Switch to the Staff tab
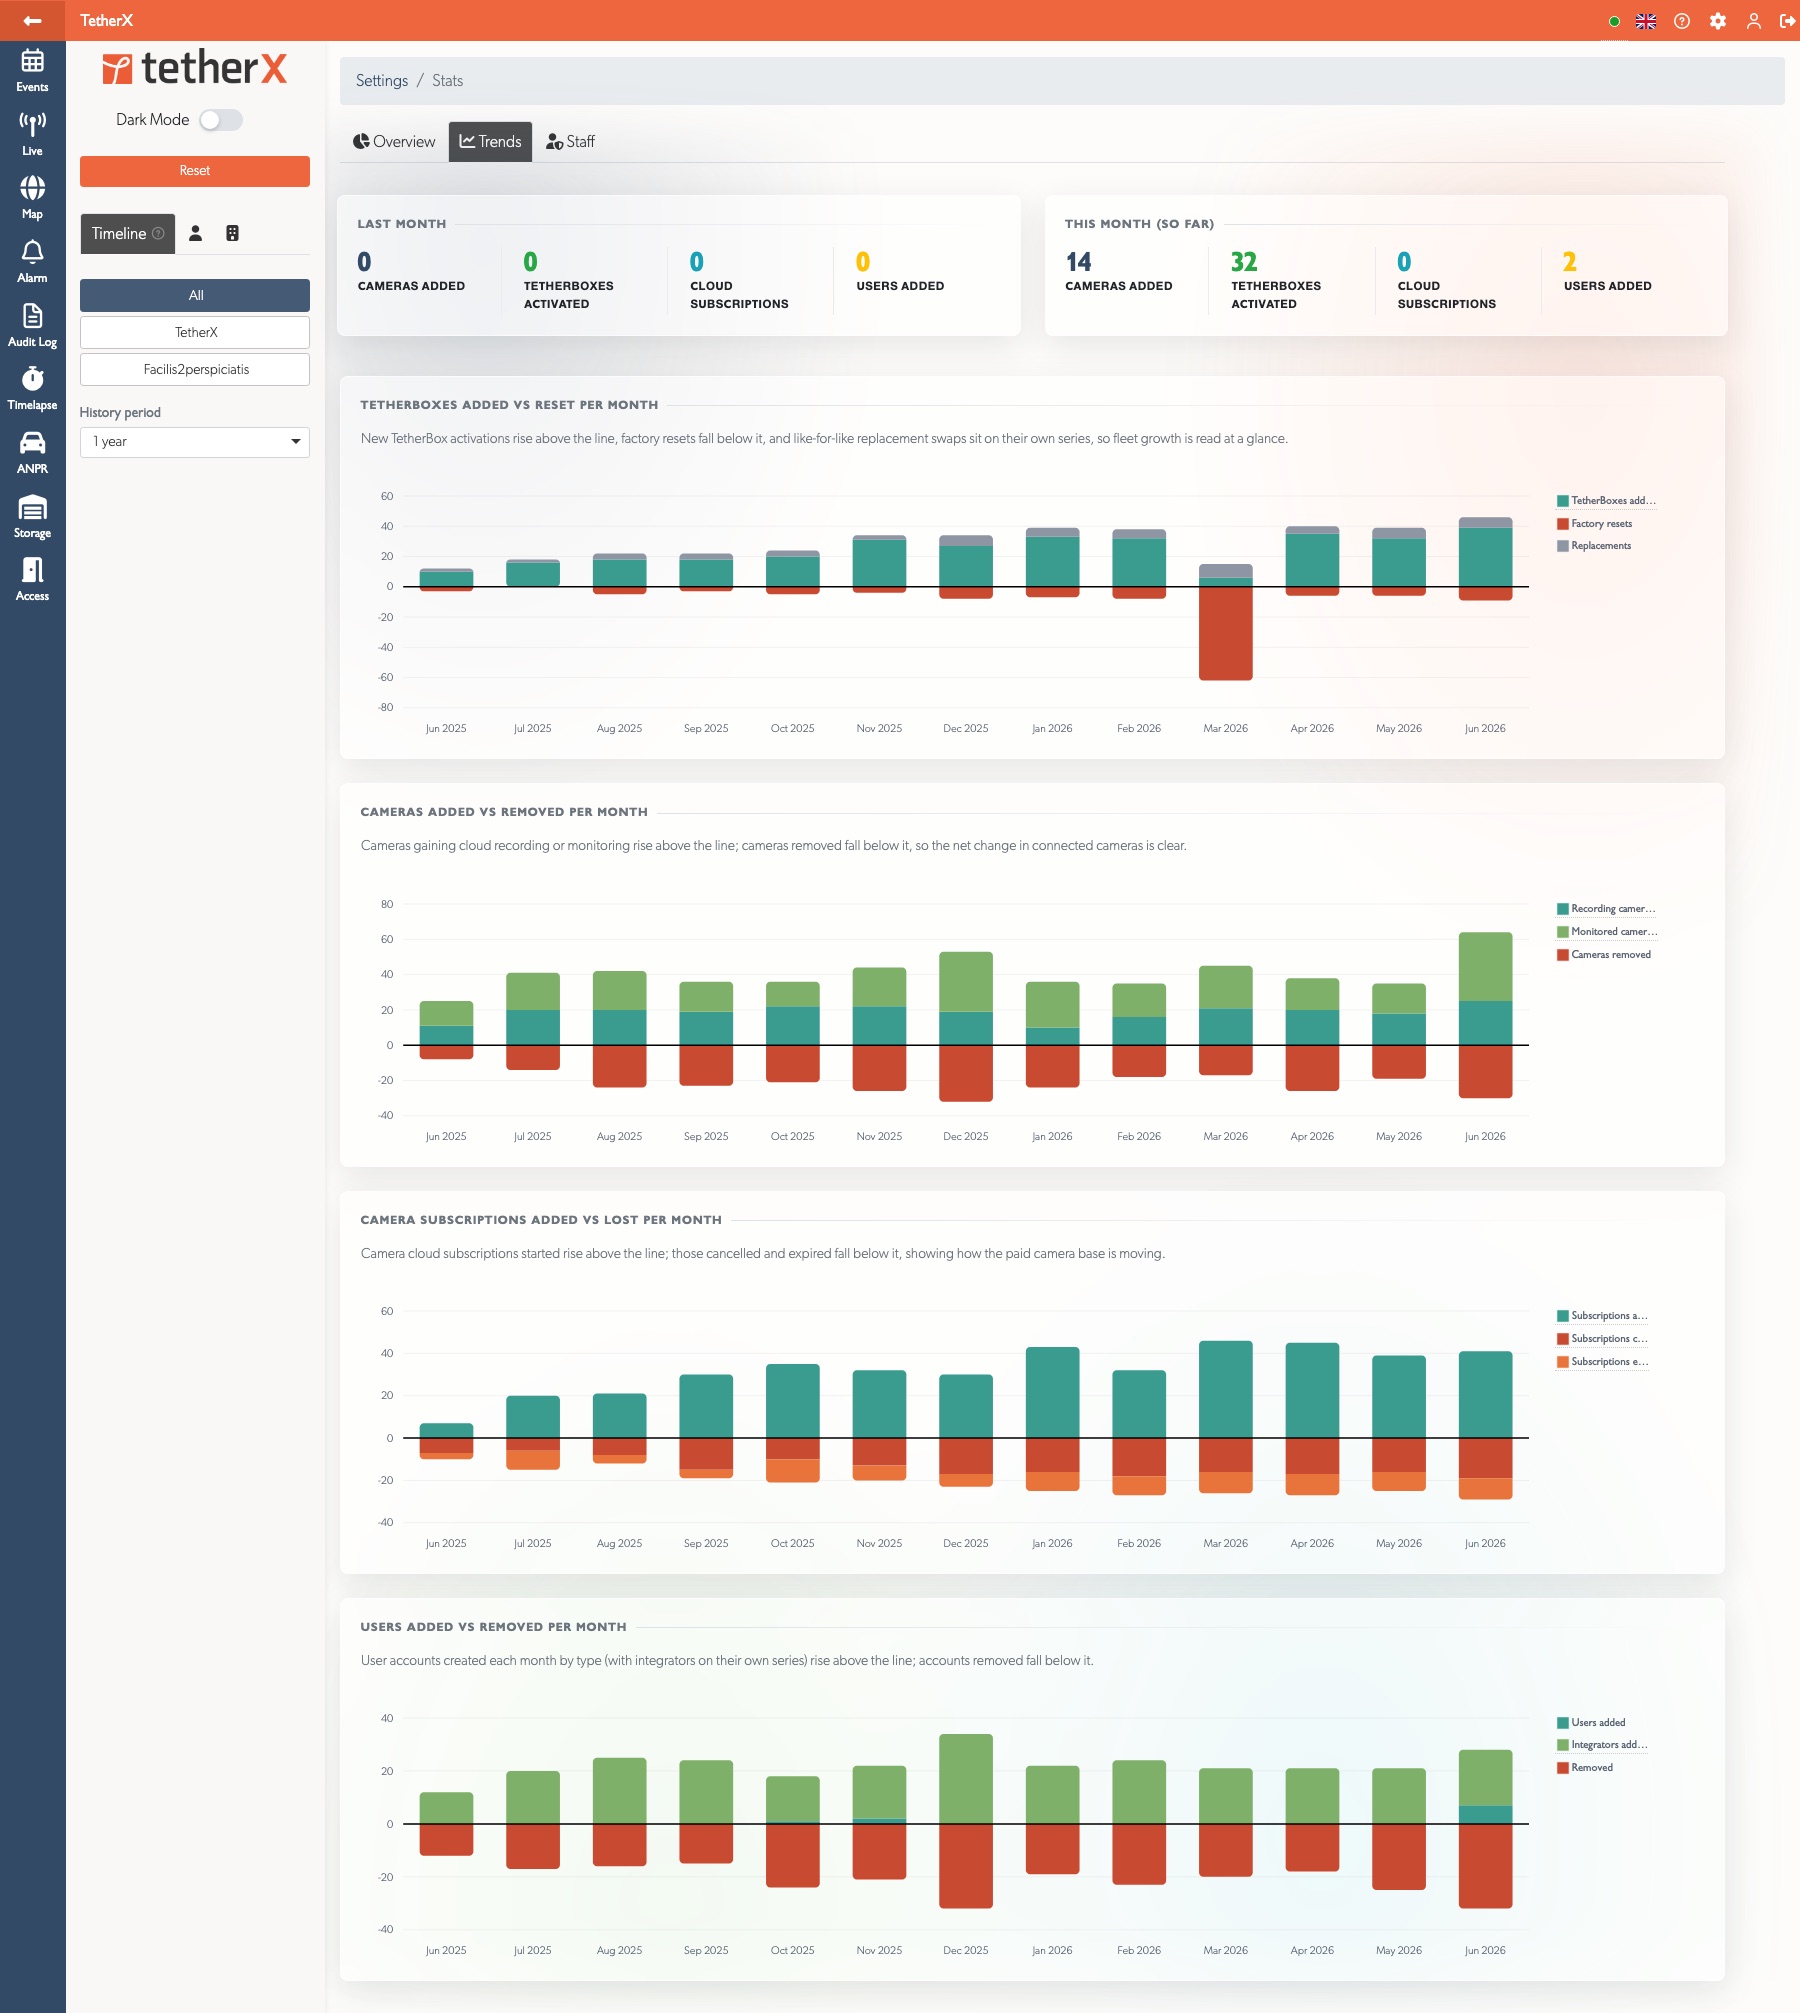Screen dimensions: 1800x2013 coord(570,142)
